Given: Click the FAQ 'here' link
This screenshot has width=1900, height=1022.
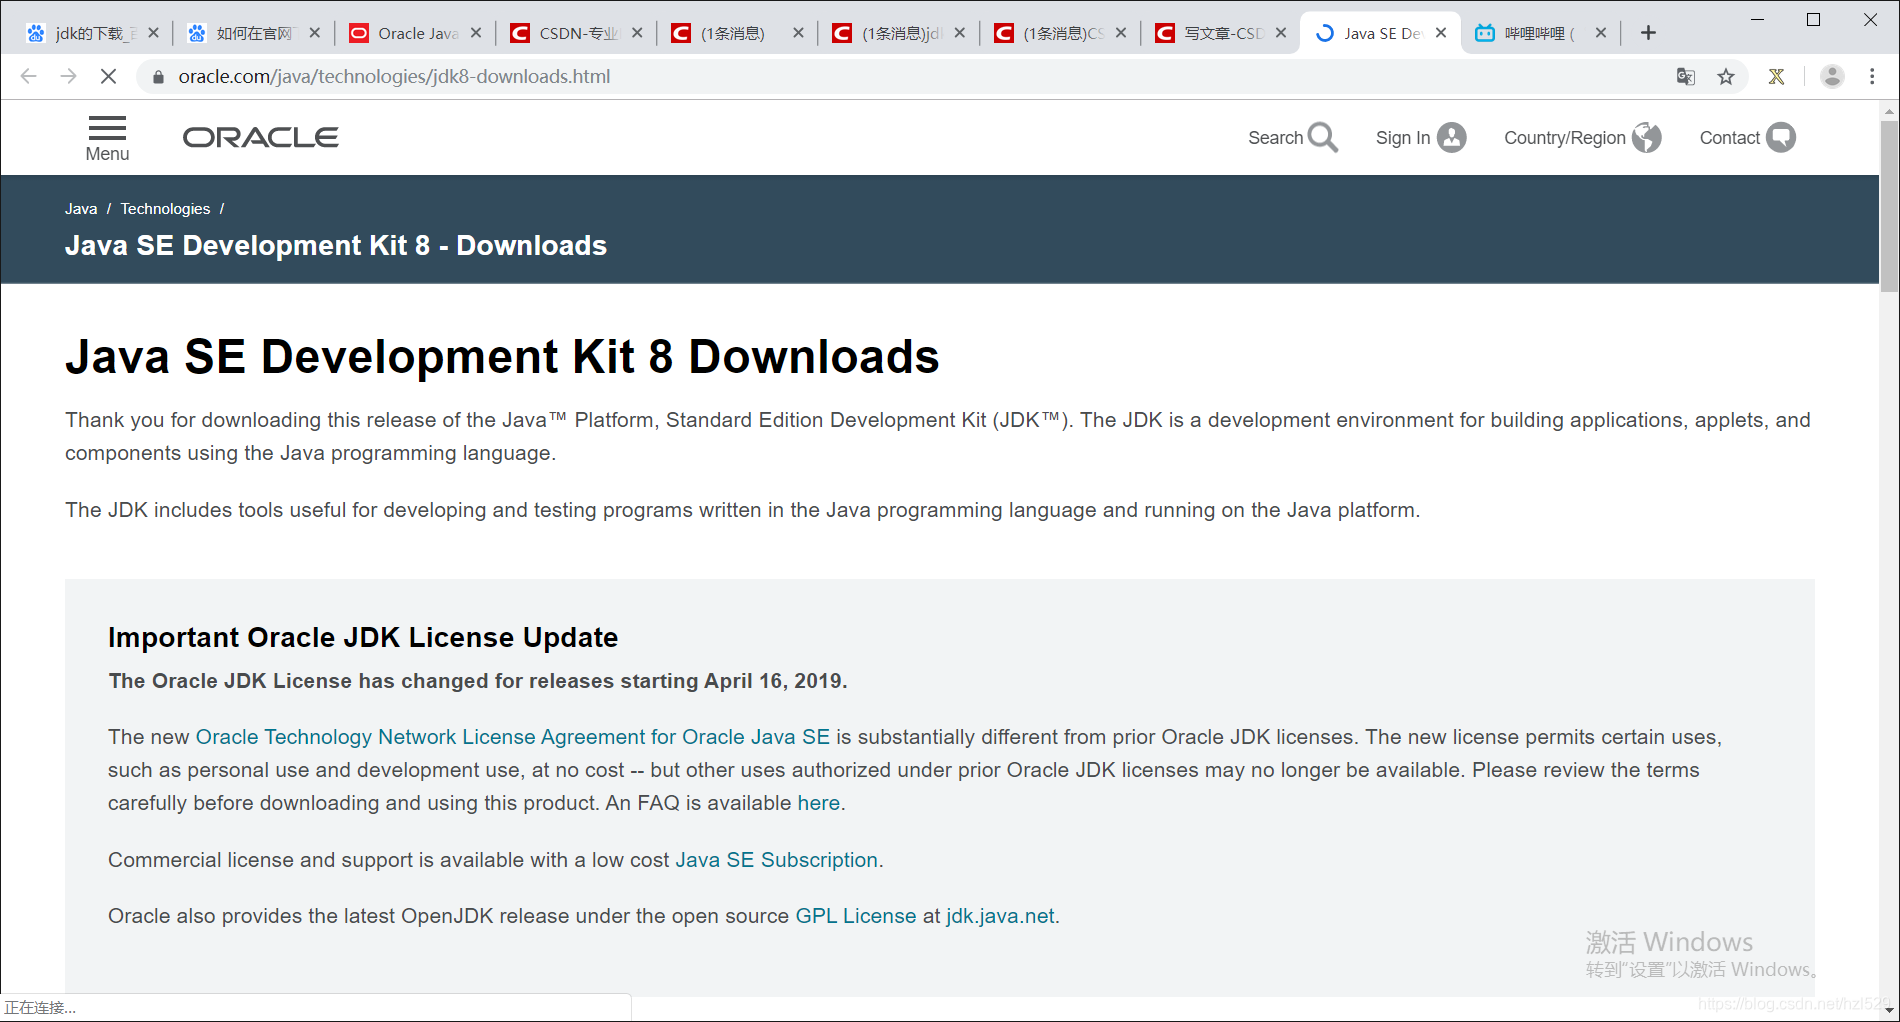Looking at the screenshot, I should (x=818, y=803).
